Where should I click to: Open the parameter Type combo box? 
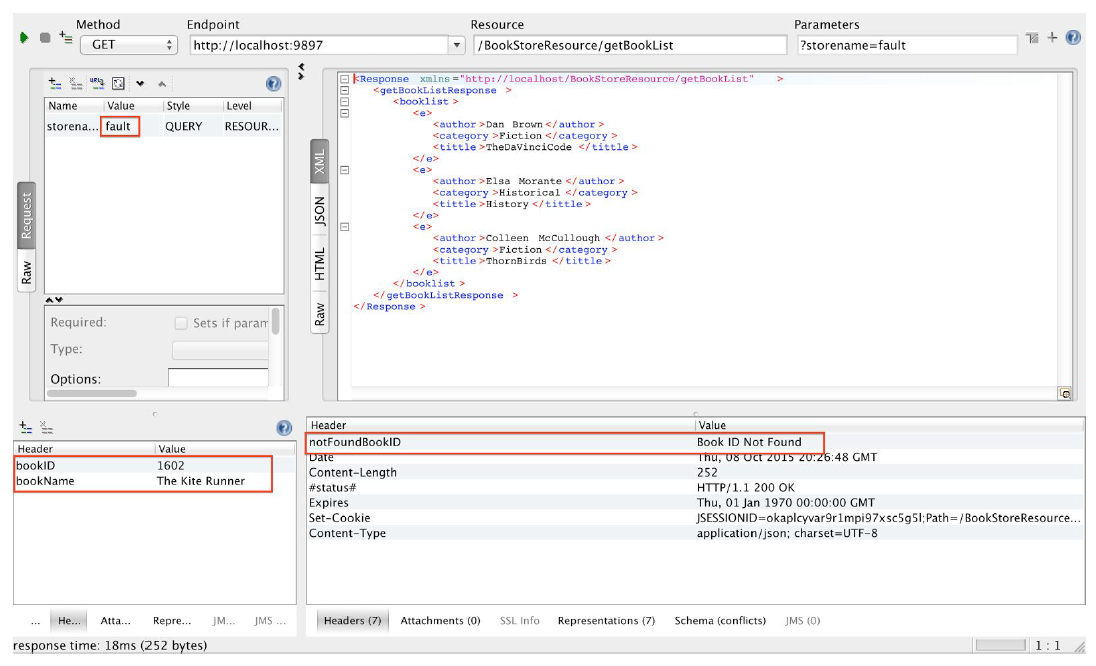pyautogui.click(x=220, y=350)
